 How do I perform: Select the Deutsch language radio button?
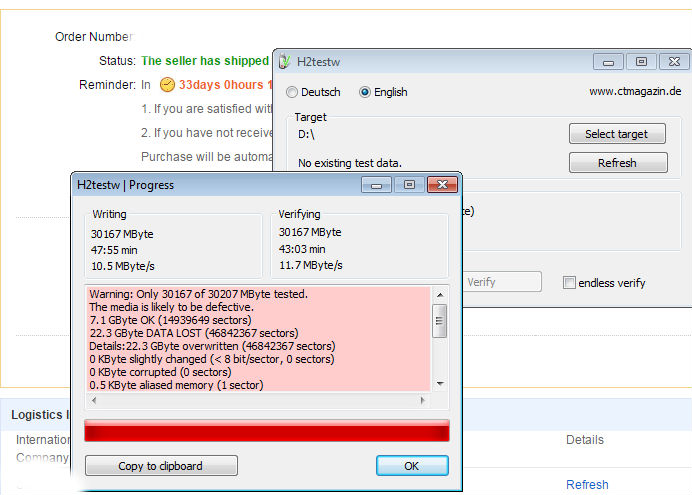[x=292, y=92]
